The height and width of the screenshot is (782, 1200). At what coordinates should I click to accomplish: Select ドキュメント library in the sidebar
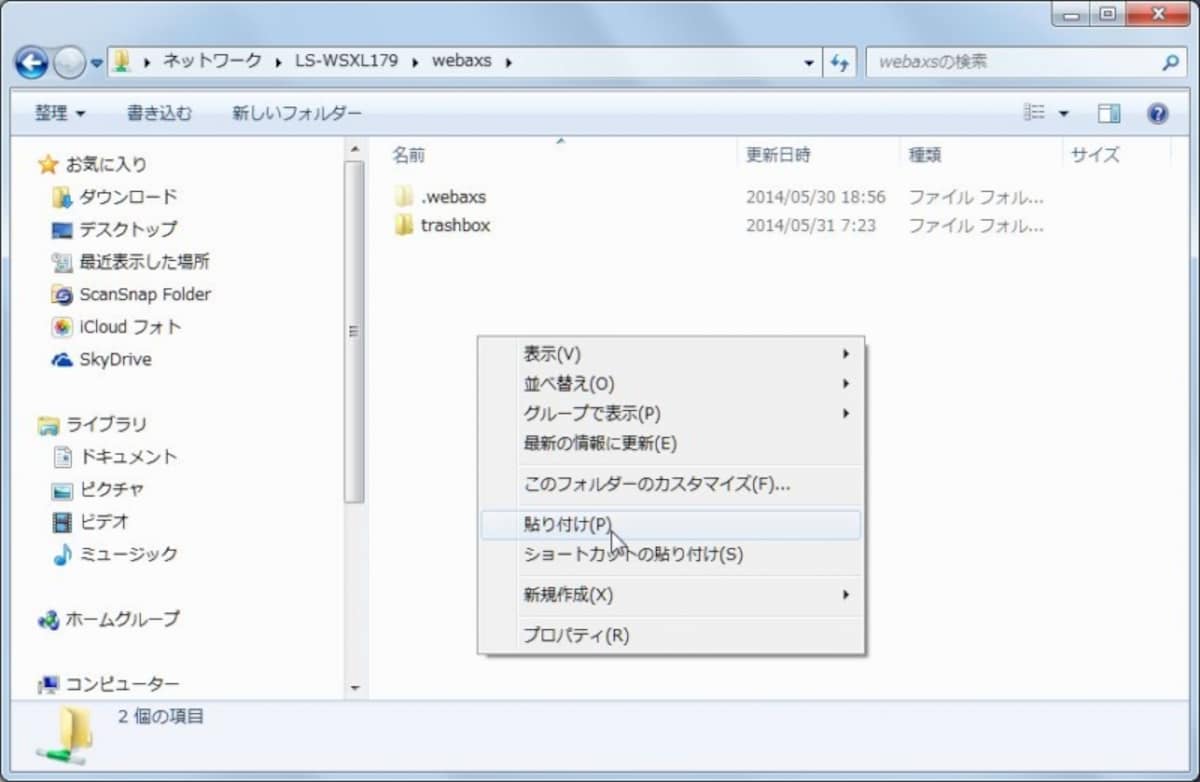click(128, 456)
